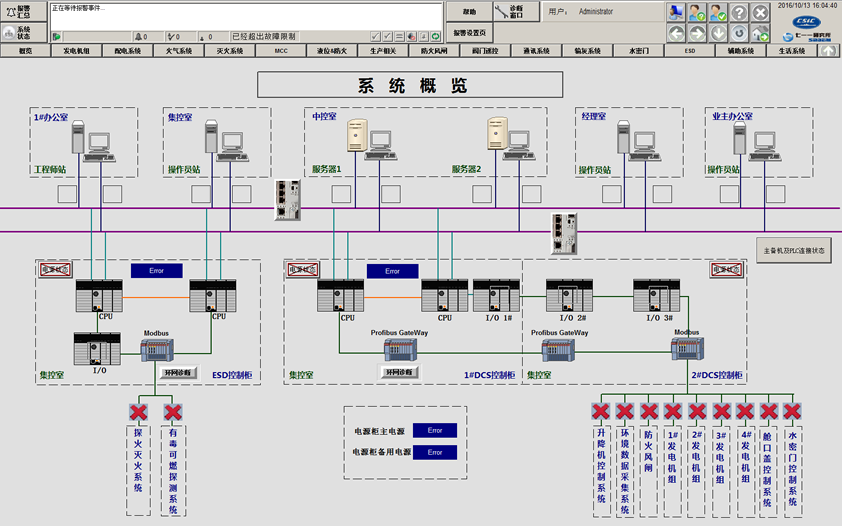The height and width of the screenshot is (526, 842).
Task: Click the 报警设置页 button
Action: (468, 33)
